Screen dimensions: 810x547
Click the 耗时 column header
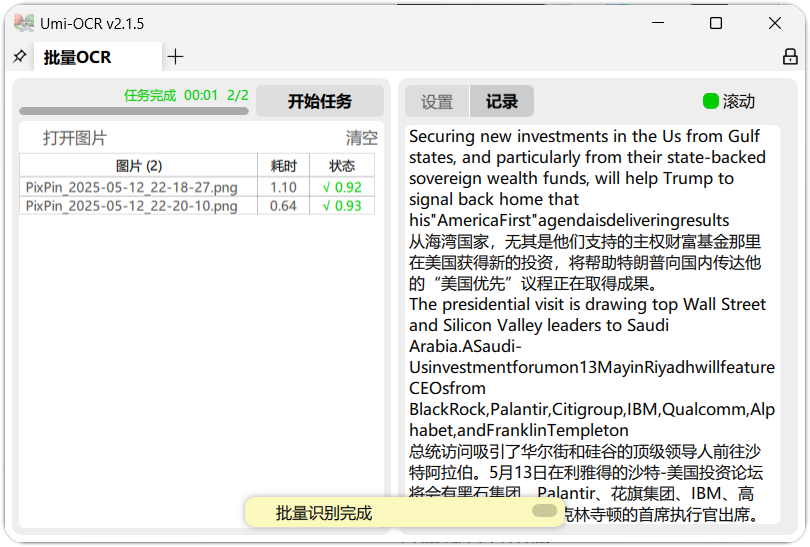click(284, 166)
